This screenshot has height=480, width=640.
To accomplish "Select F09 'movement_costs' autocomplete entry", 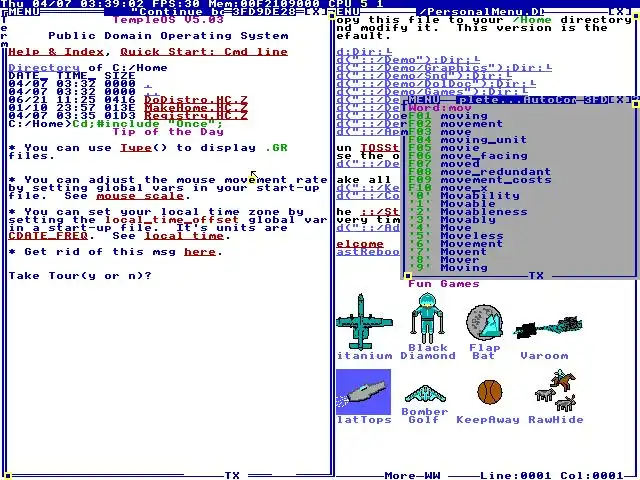I will coord(480,180).
